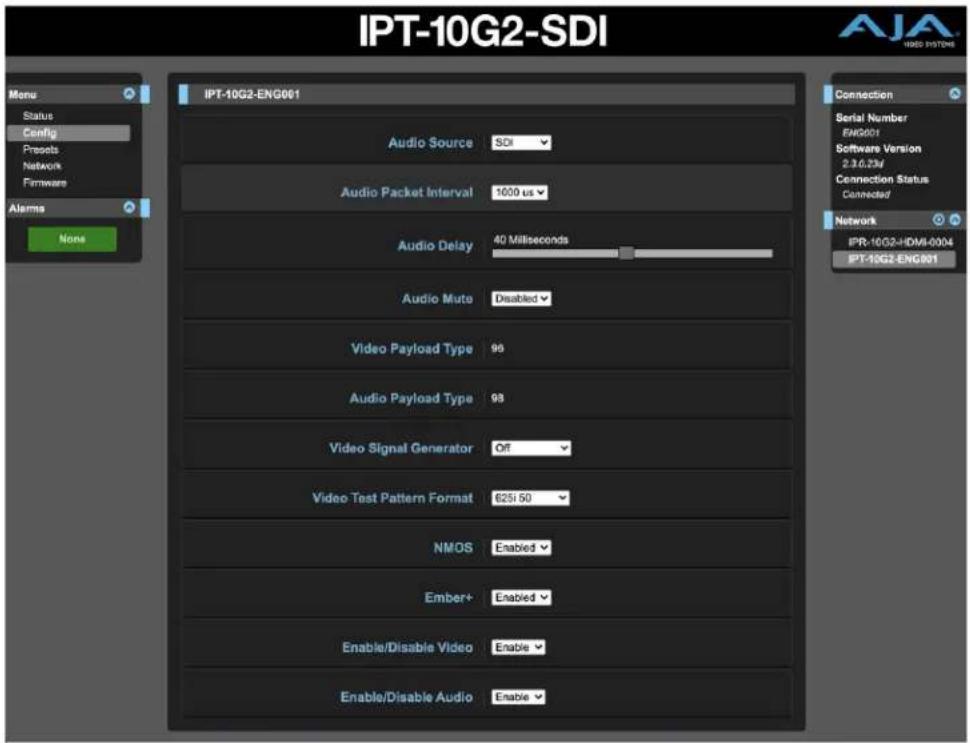Collapse the Alarms panel arrow icon
Image resolution: width=970 pixels, height=743 pixels.
pyautogui.click(x=129, y=208)
